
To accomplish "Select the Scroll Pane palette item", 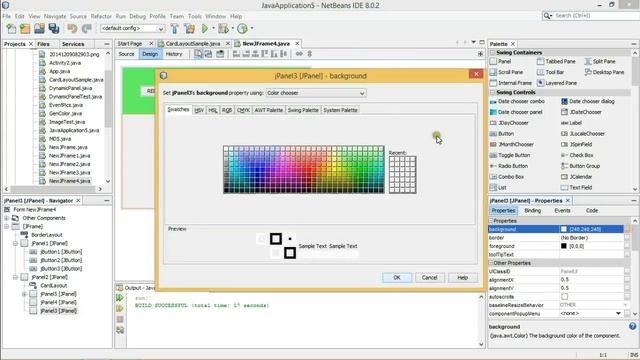I will 506,72.
